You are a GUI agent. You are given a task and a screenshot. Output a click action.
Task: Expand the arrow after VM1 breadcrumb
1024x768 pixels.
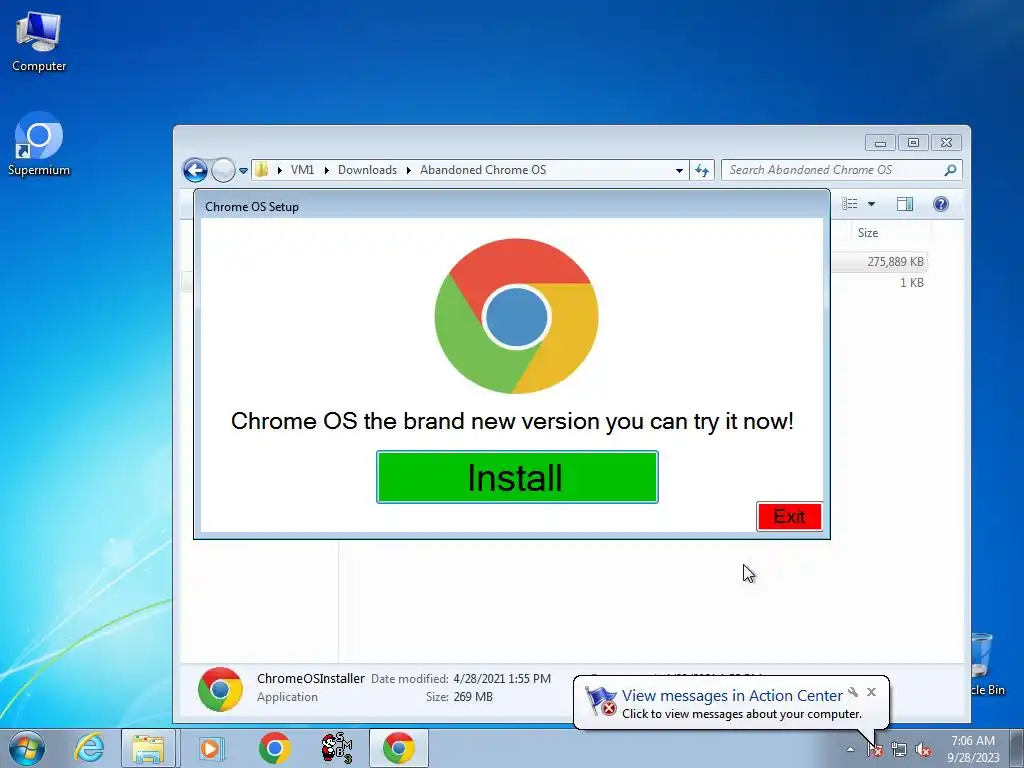click(327, 170)
